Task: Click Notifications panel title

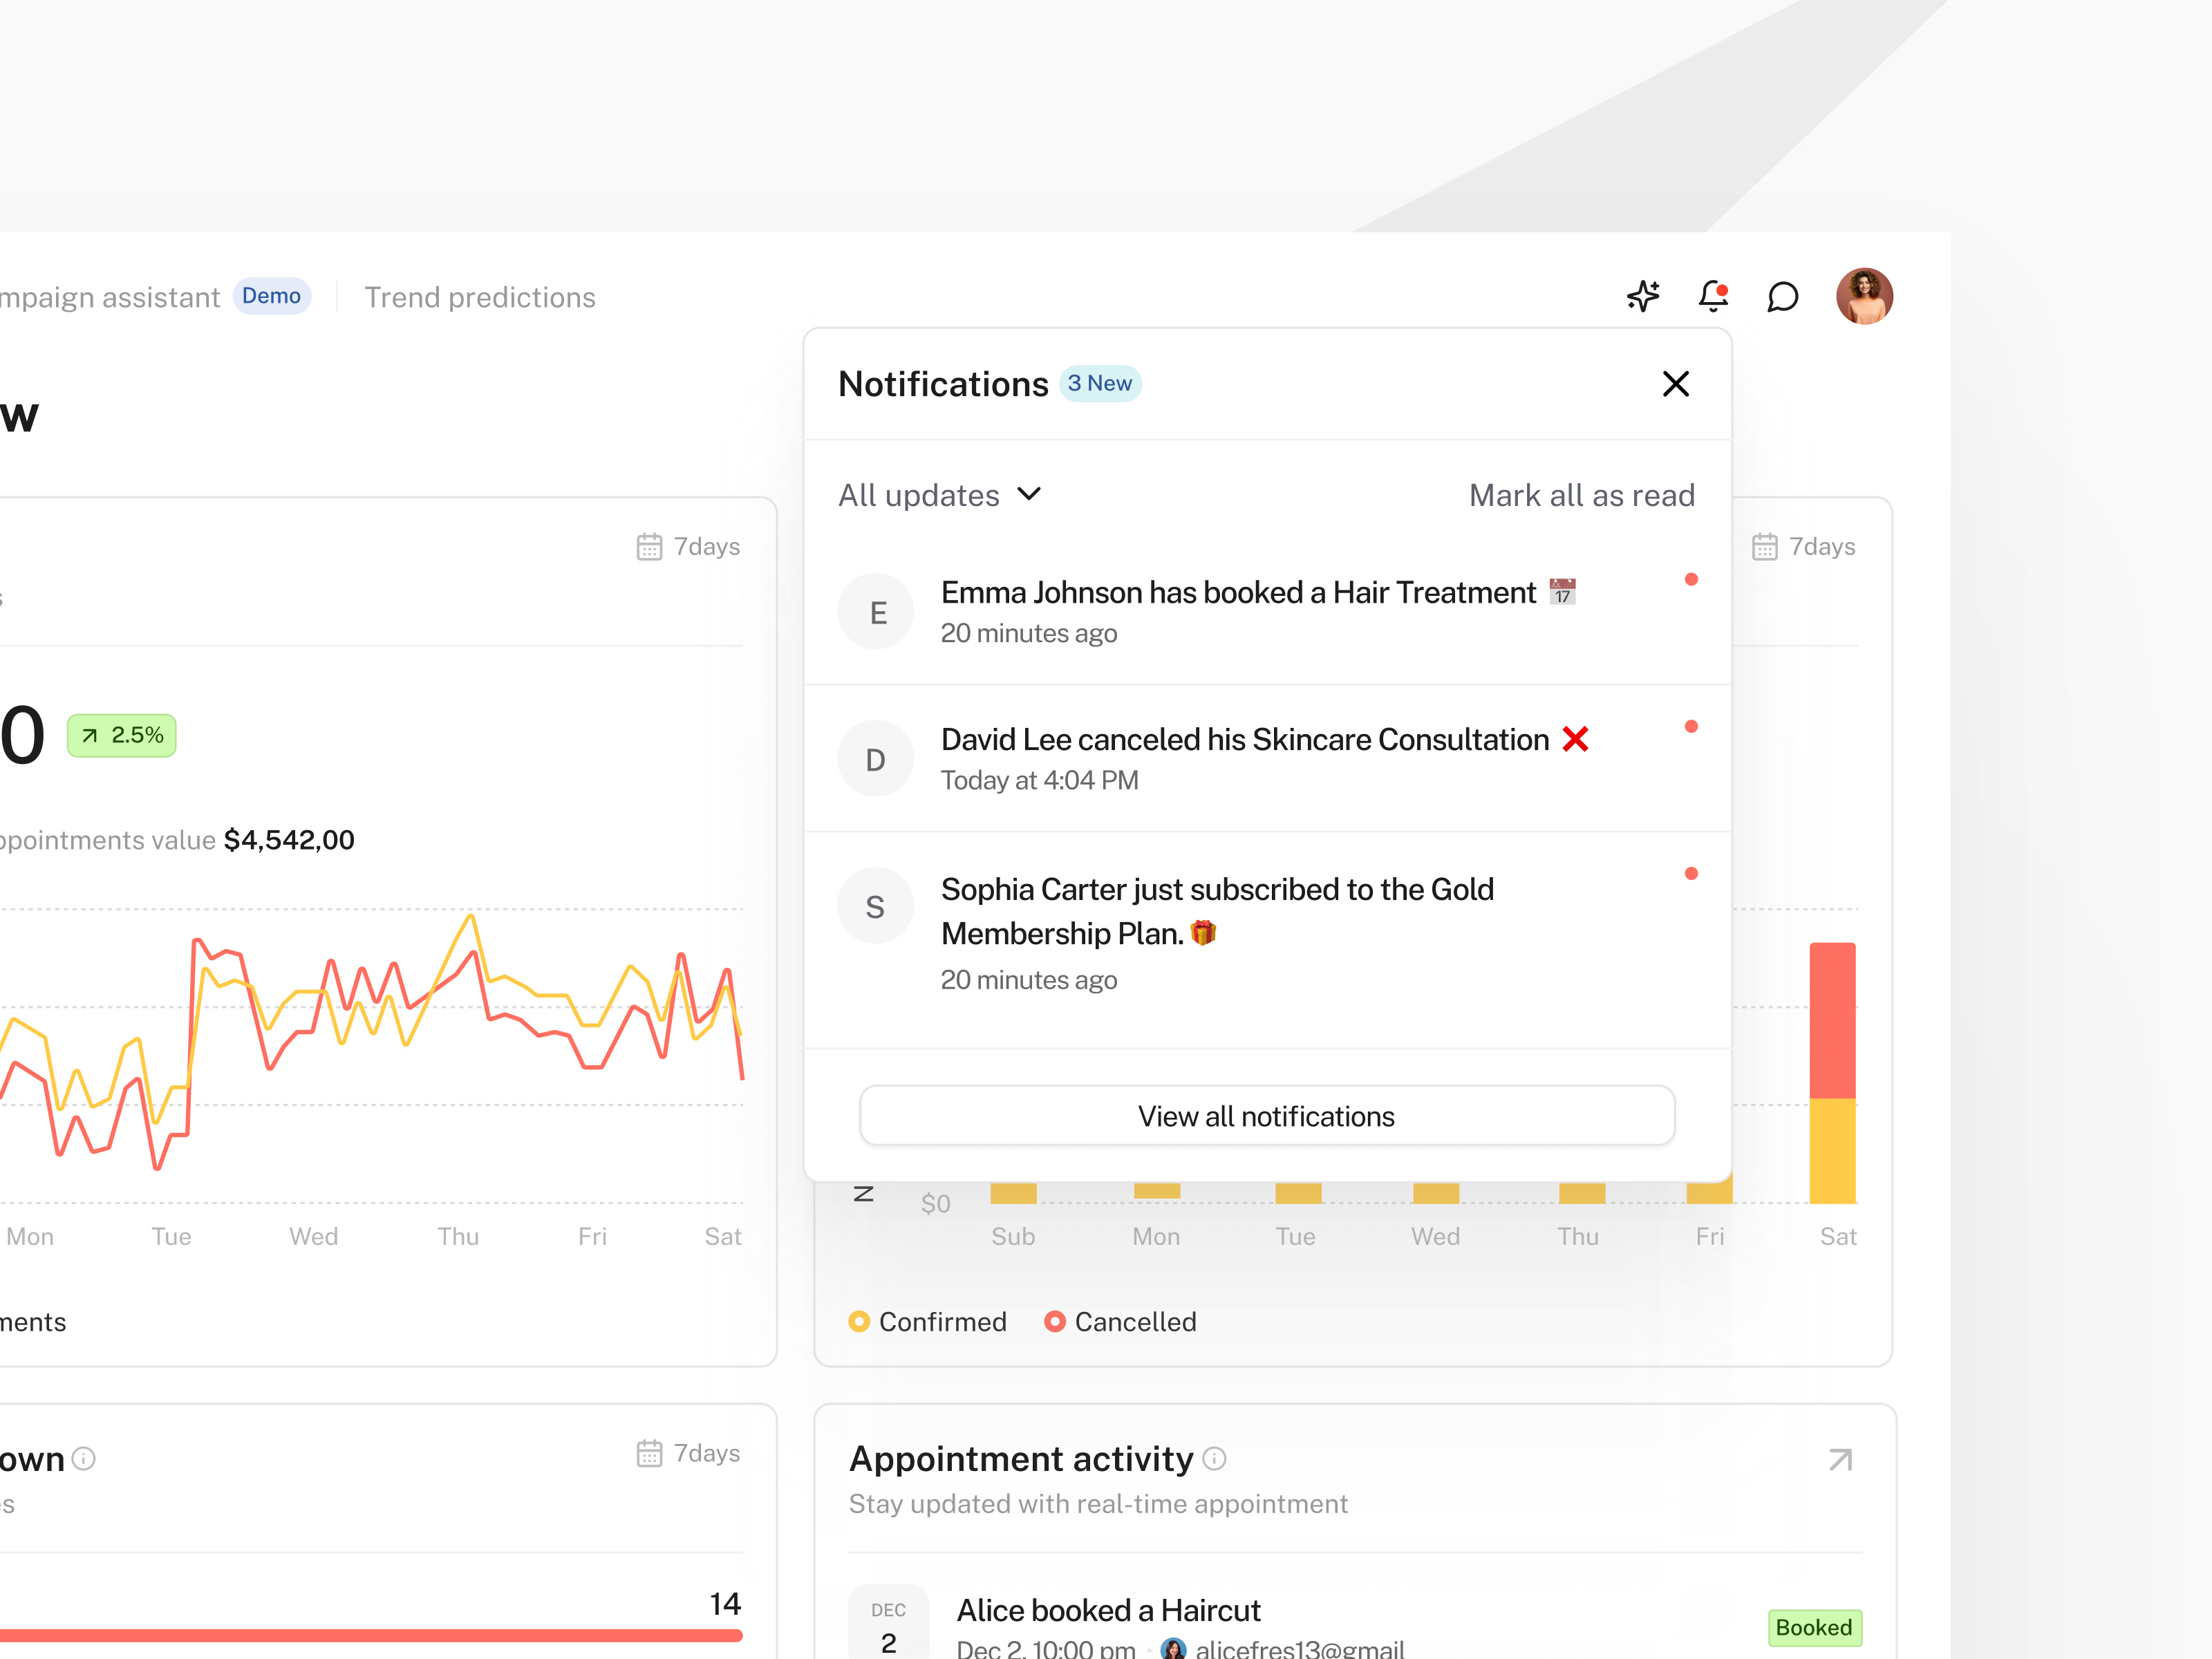Action: (943, 384)
